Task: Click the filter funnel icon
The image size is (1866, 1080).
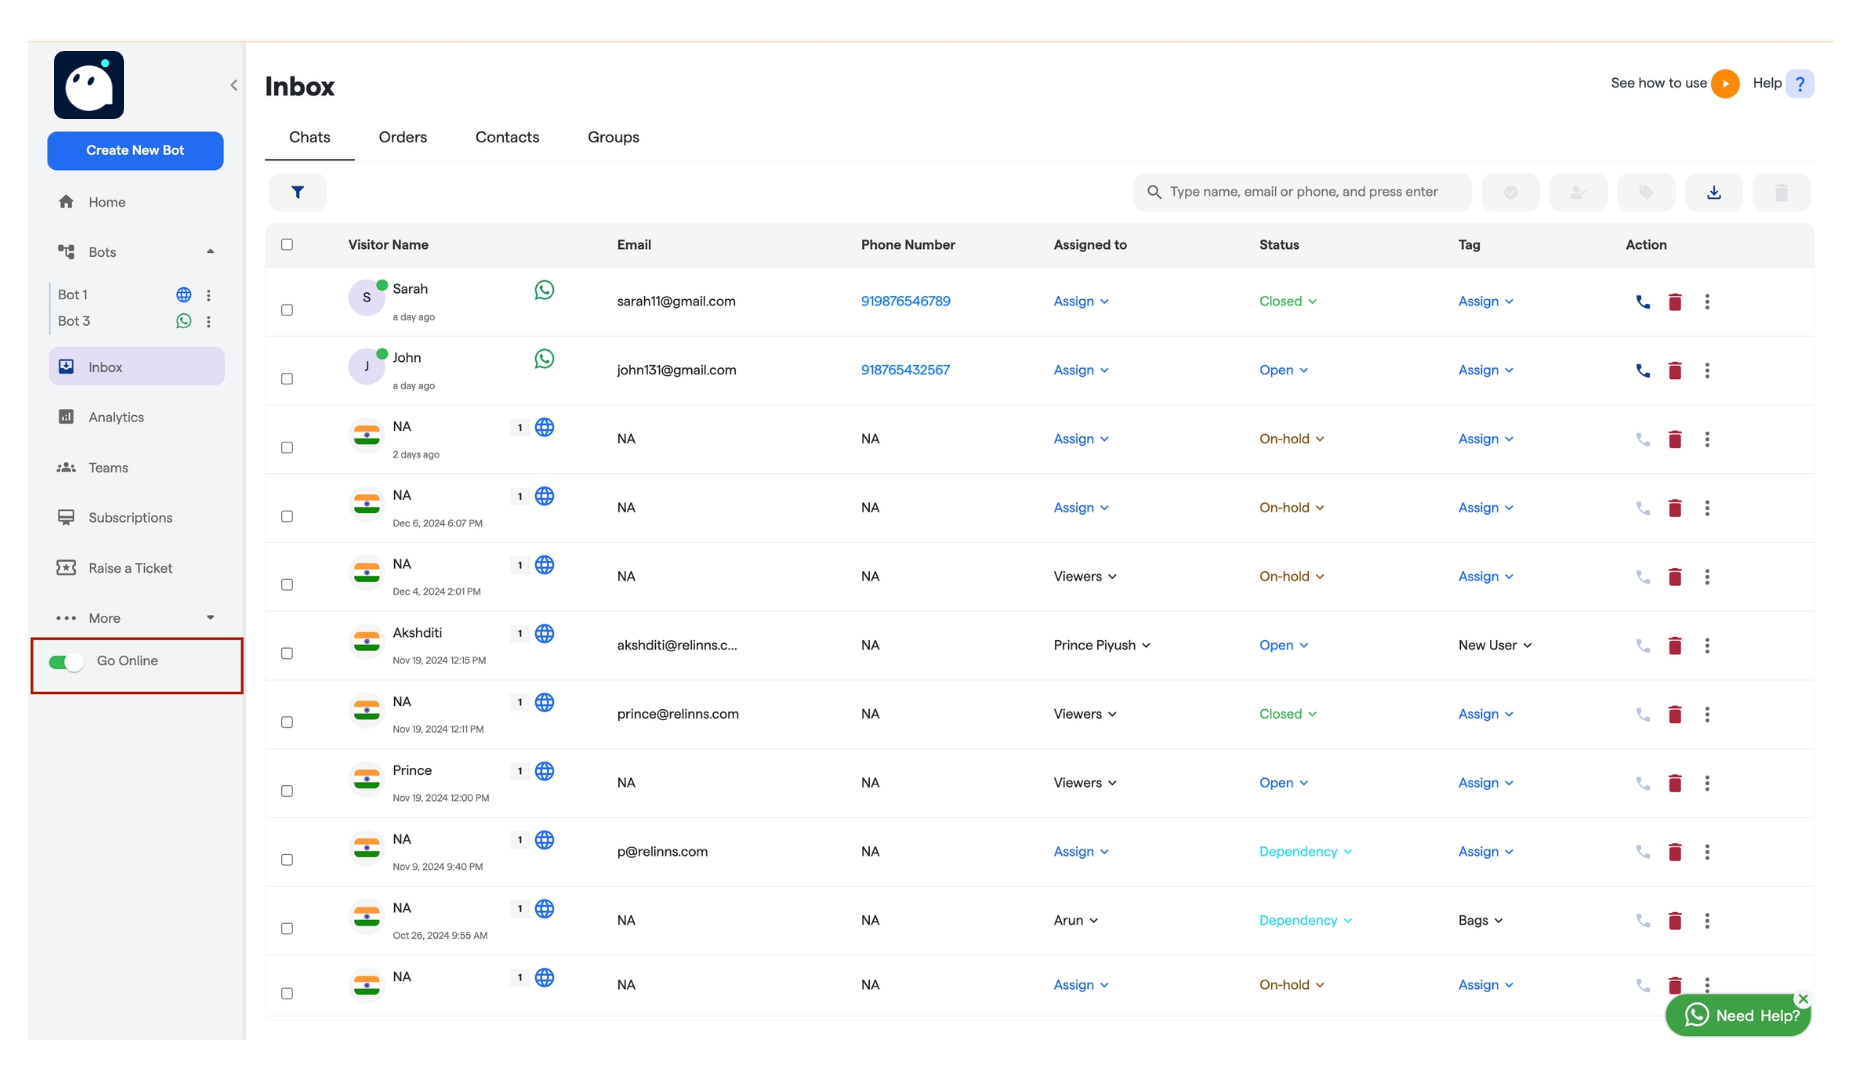Action: coord(297,192)
